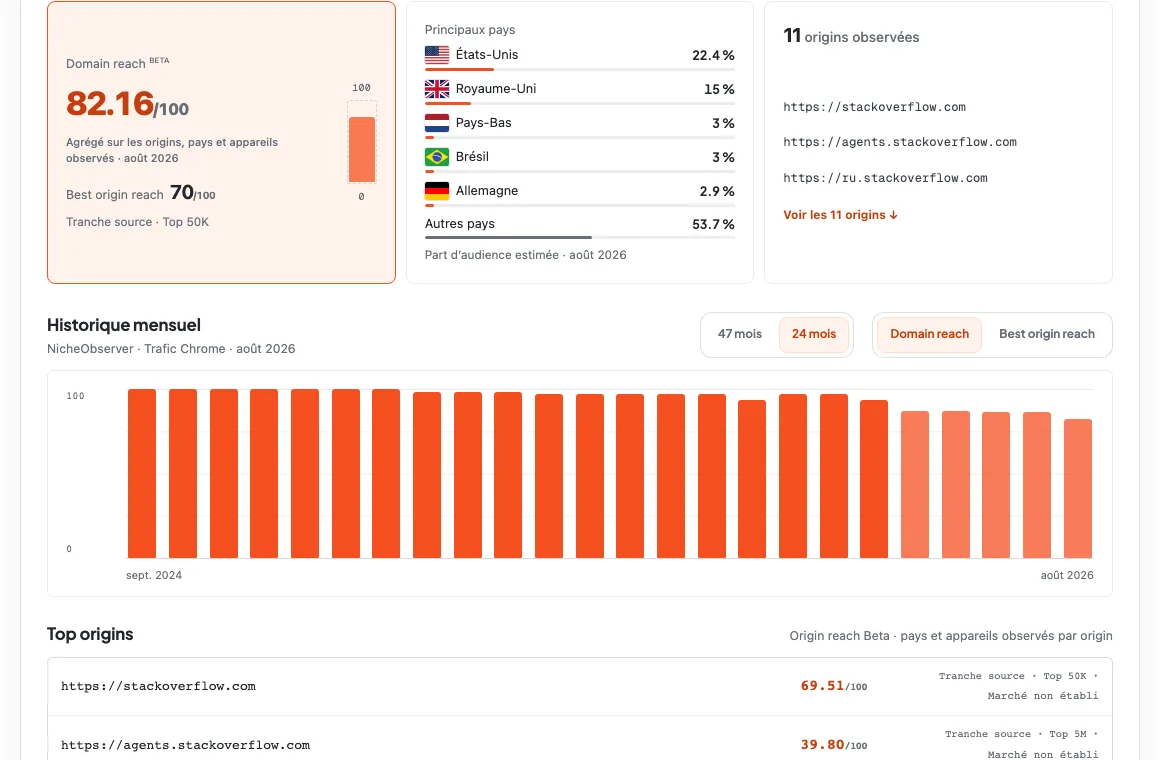
Task: Click the agents.stackoverflow.com row in Top origins
Action: pos(580,740)
